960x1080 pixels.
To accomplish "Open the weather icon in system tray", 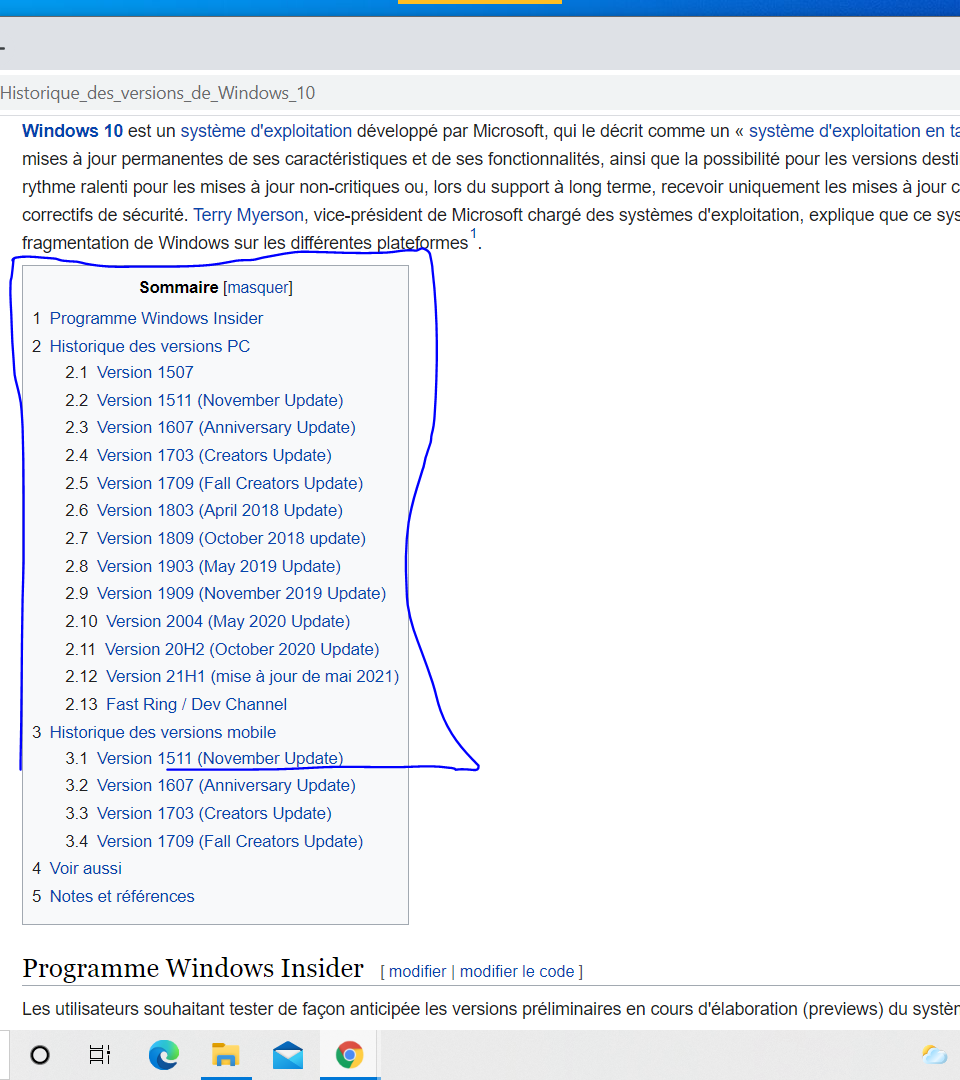I will click(x=935, y=1055).
